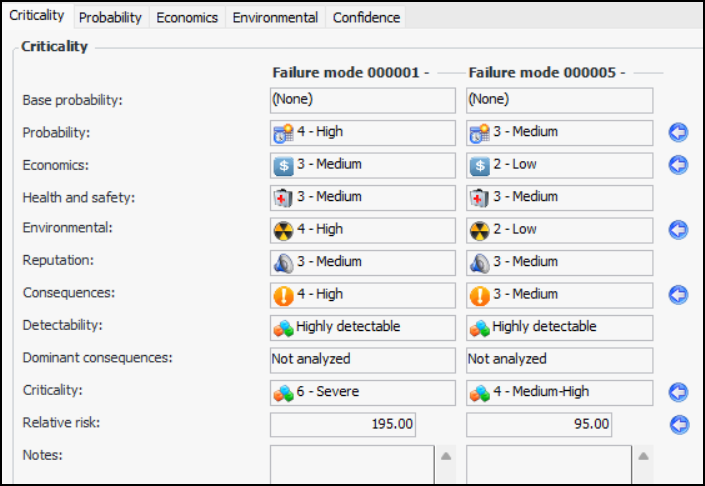Click the blue arrow beside the Economics row
The width and height of the screenshot is (705, 486).
(x=679, y=165)
